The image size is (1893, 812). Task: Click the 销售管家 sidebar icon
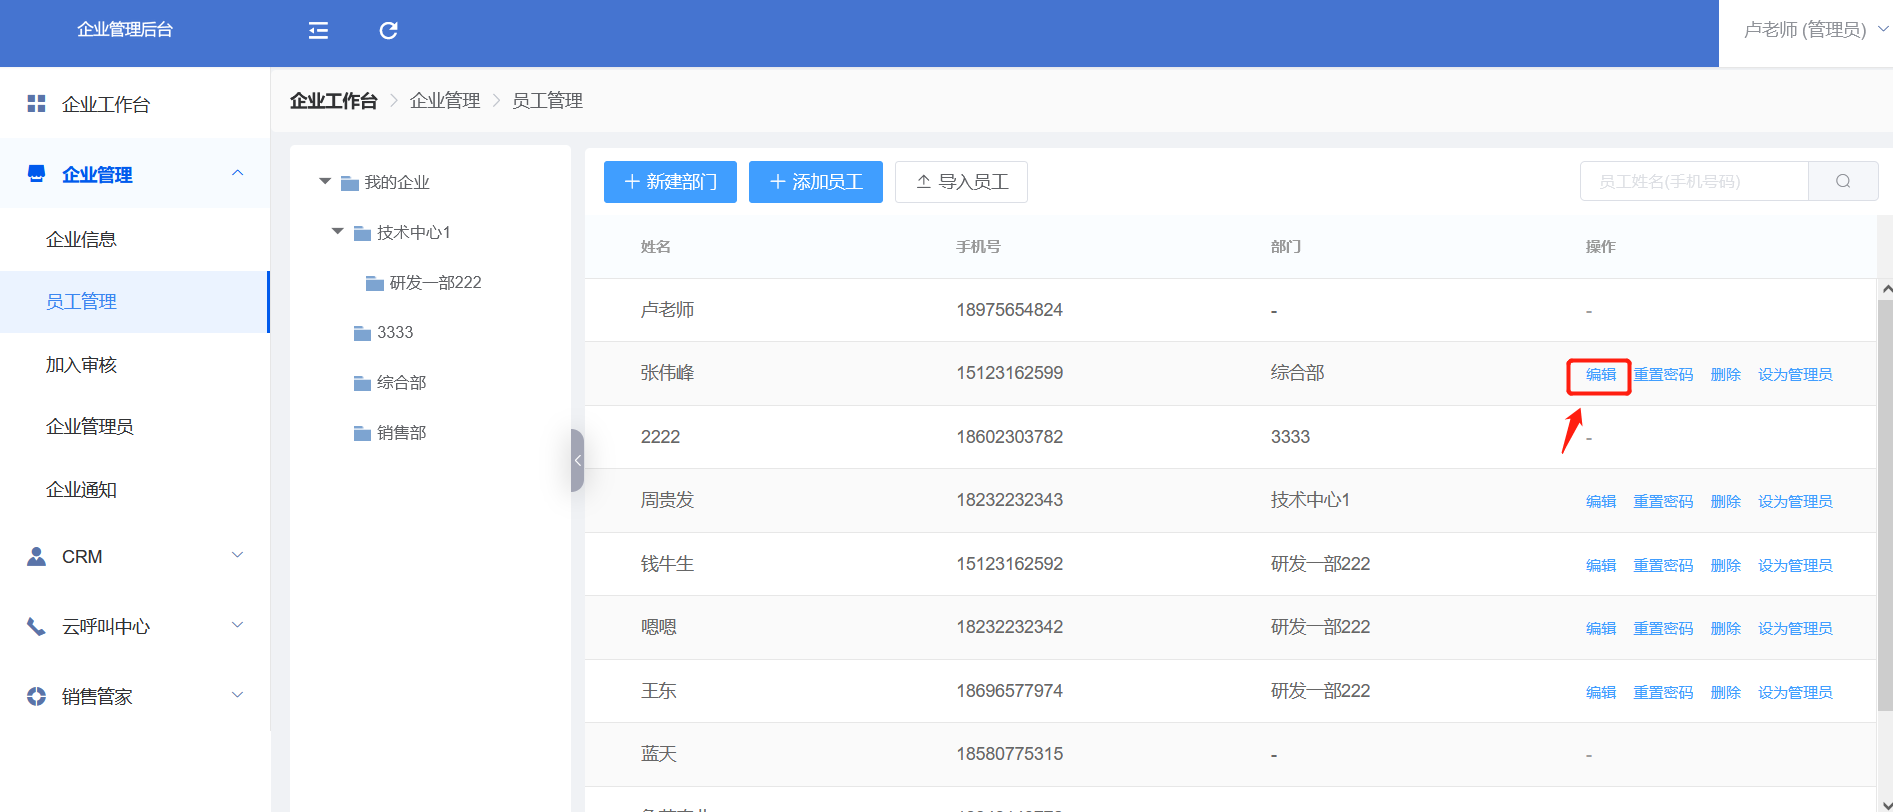point(37,697)
